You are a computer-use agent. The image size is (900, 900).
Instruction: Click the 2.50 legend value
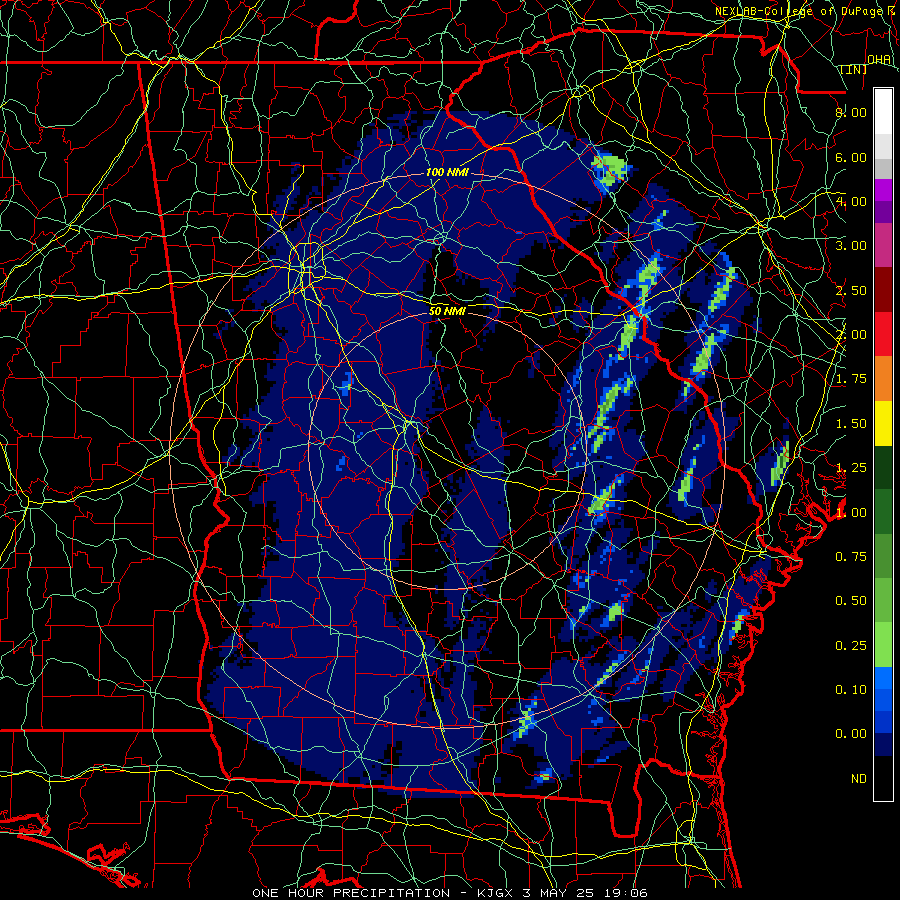851,290
